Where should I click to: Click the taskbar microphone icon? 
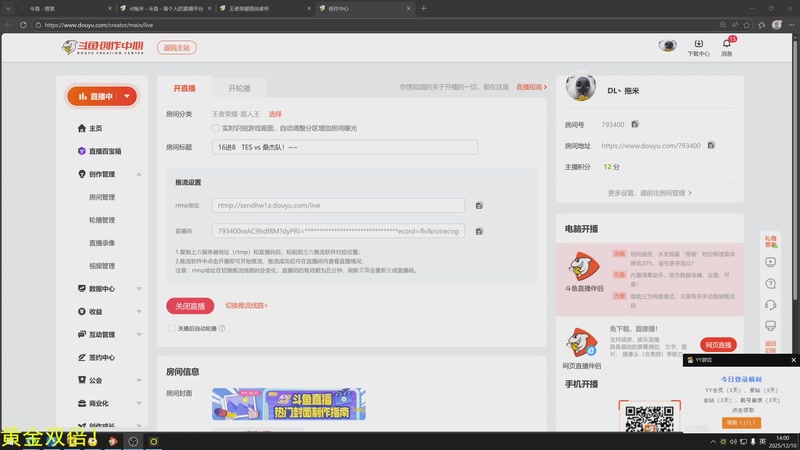(753, 441)
